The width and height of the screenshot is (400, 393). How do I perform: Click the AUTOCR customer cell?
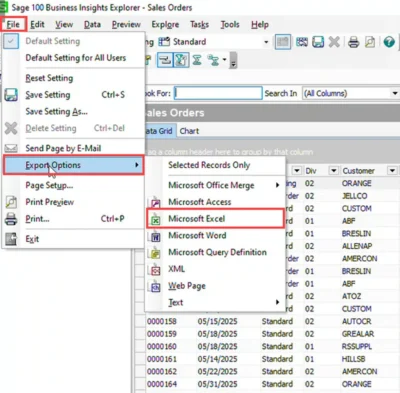356,321
